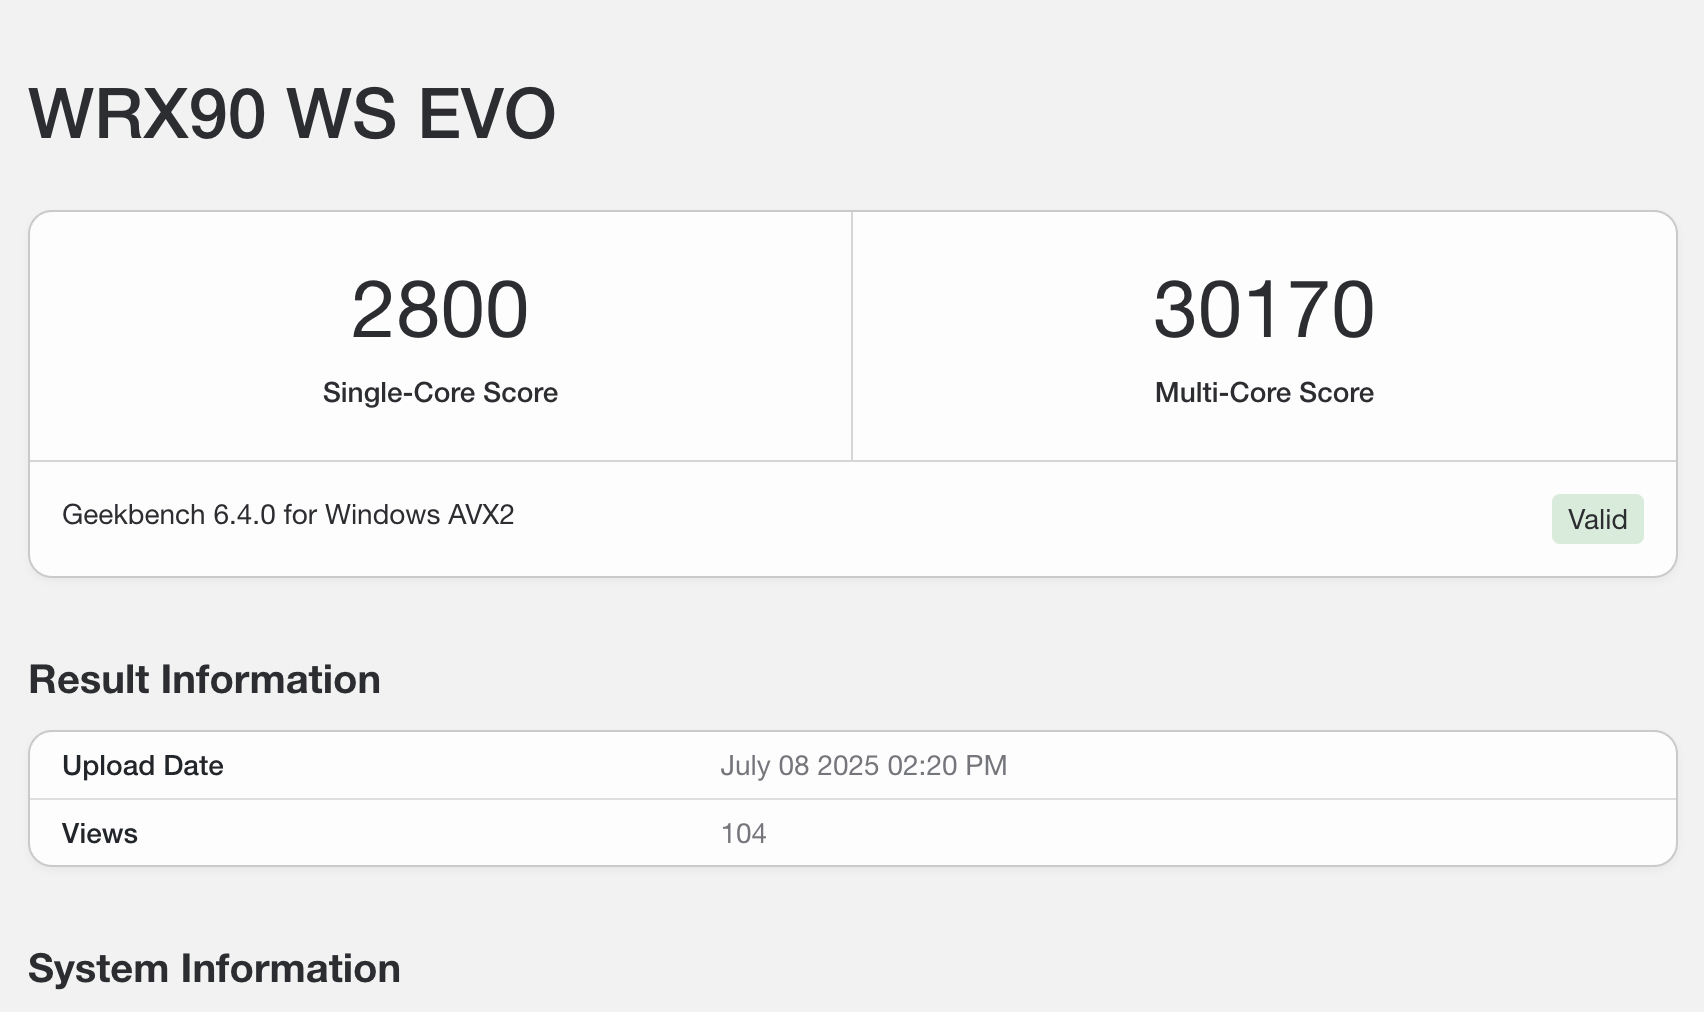This screenshot has height=1012, width=1704.
Task: Click the word 'for' in version line
Action: [x=300, y=515]
